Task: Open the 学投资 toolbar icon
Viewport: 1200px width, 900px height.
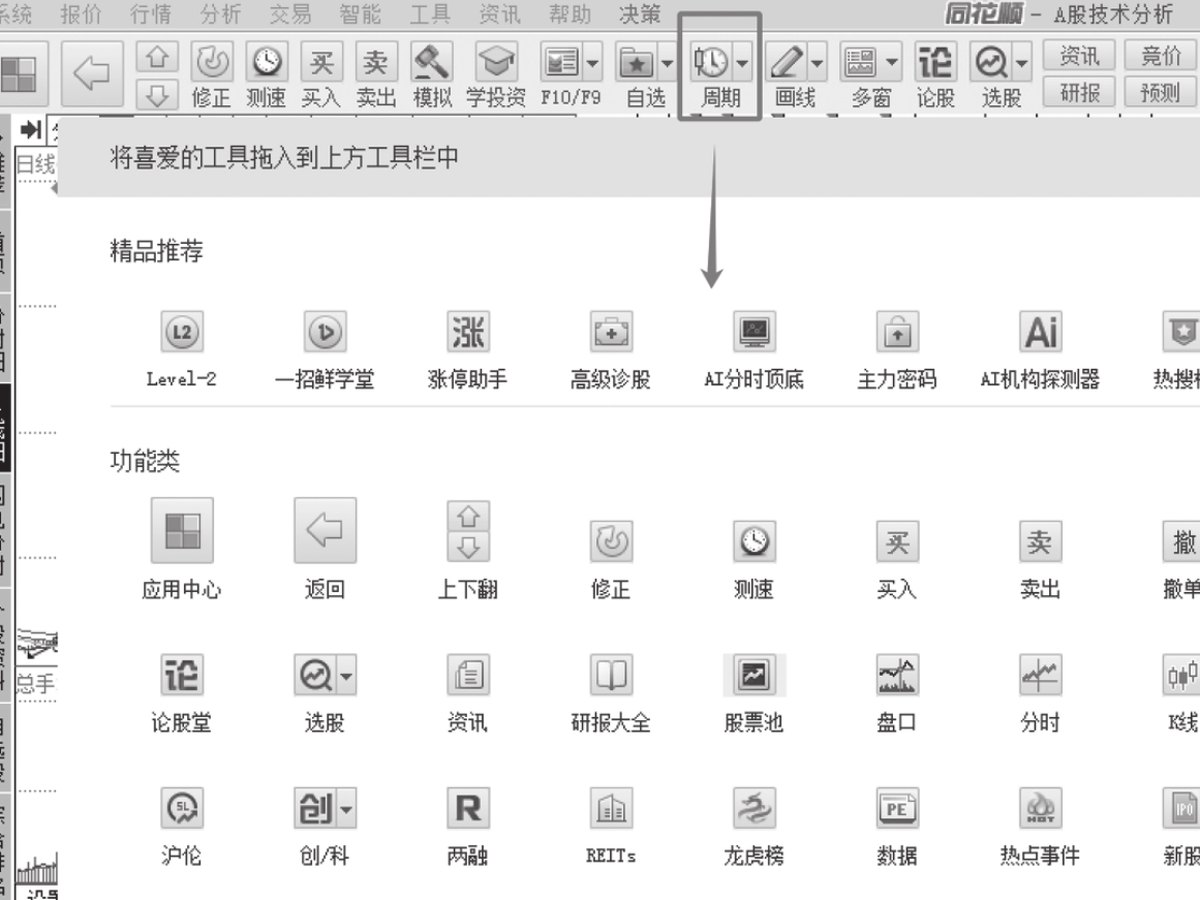Action: (496, 63)
